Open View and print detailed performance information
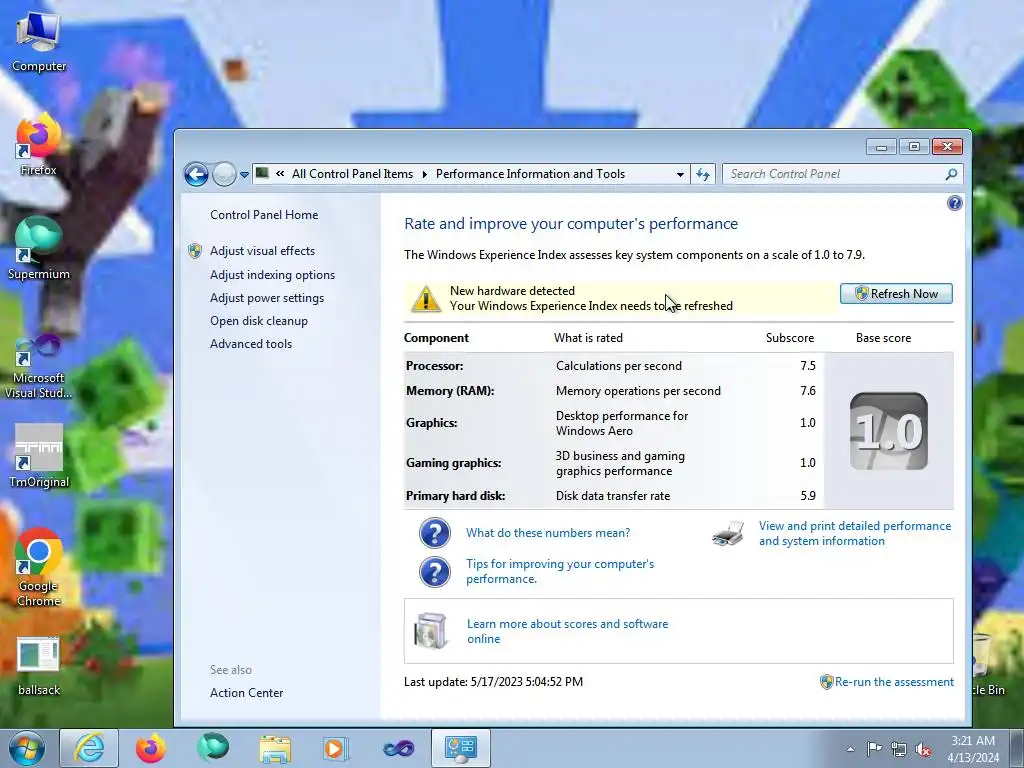The image size is (1024, 768). (x=855, y=534)
